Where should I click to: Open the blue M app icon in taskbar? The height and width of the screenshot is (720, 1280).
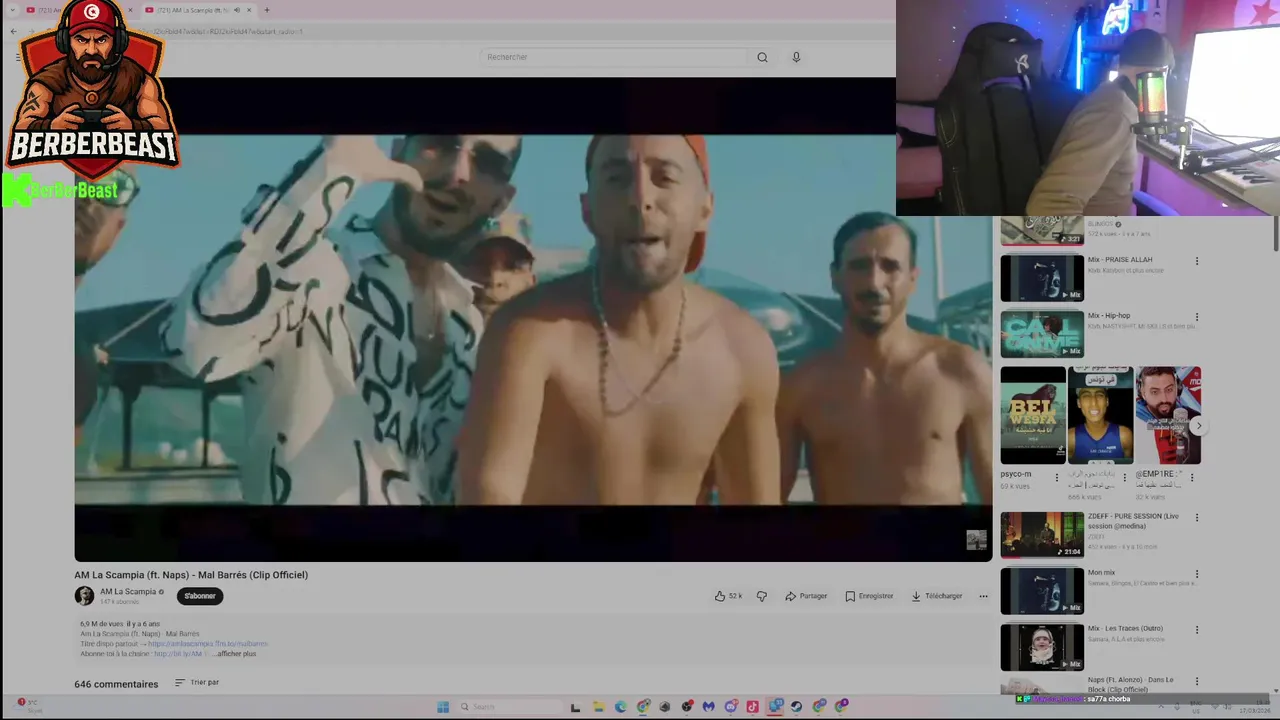(709, 707)
